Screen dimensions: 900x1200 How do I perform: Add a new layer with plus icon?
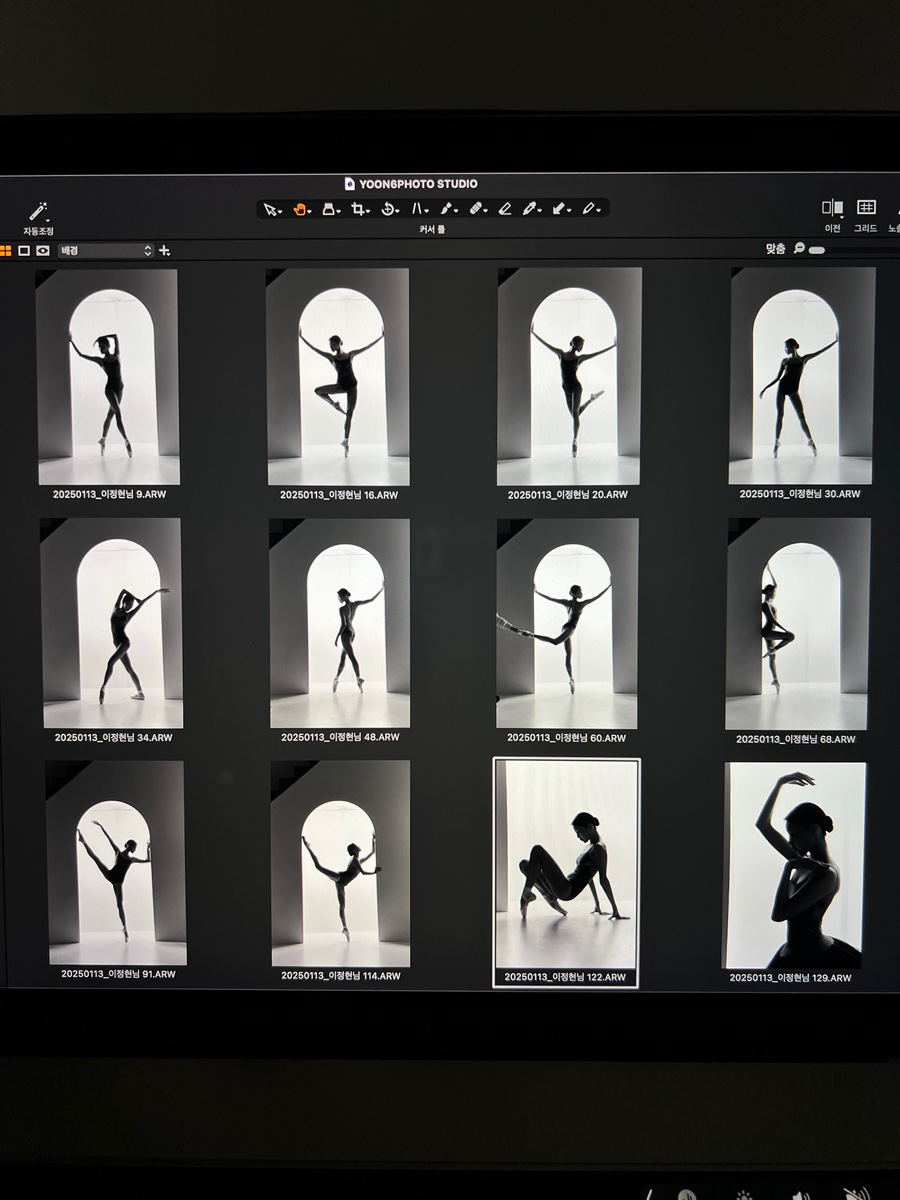(x=164, y=250)
